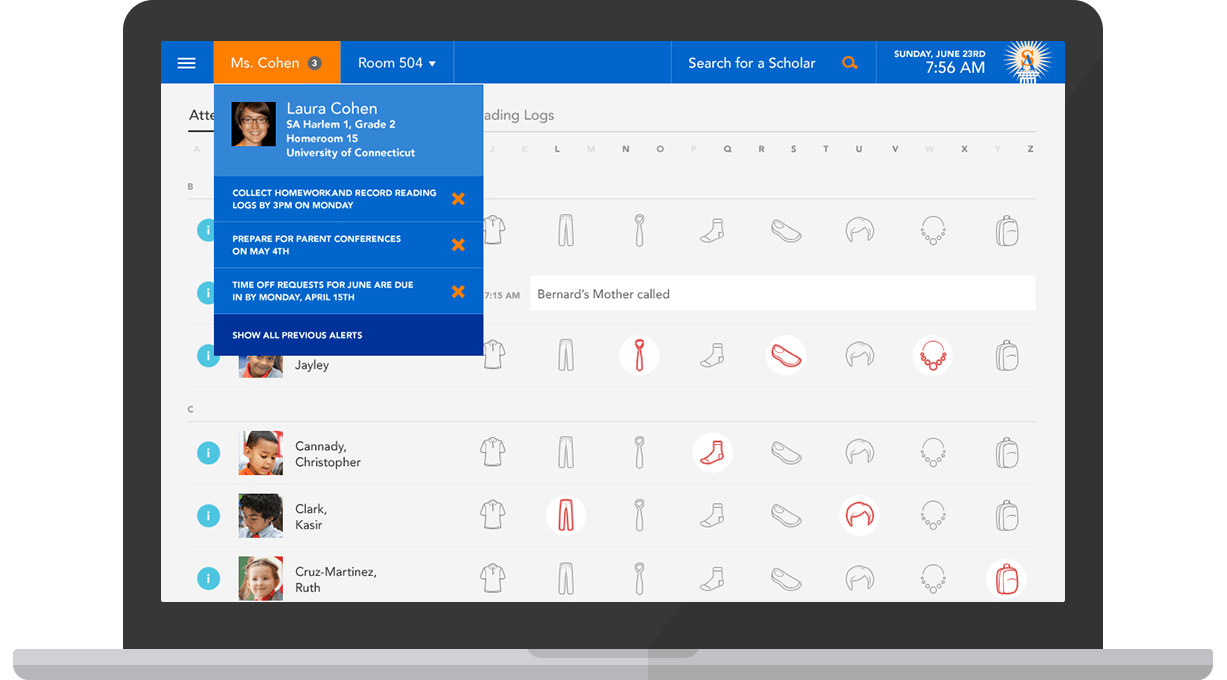The width and height of the screenshot is (1227, 680).
Task: Switch to the Attendance tab
Action: coord(203,115)
